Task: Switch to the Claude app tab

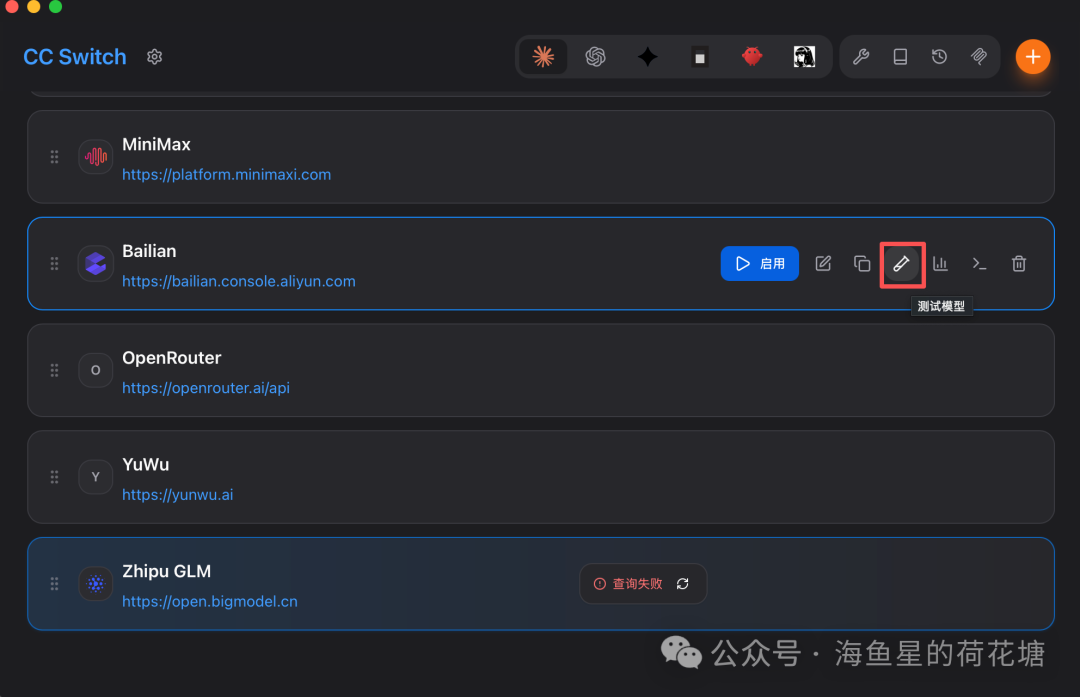Action: 543,56
